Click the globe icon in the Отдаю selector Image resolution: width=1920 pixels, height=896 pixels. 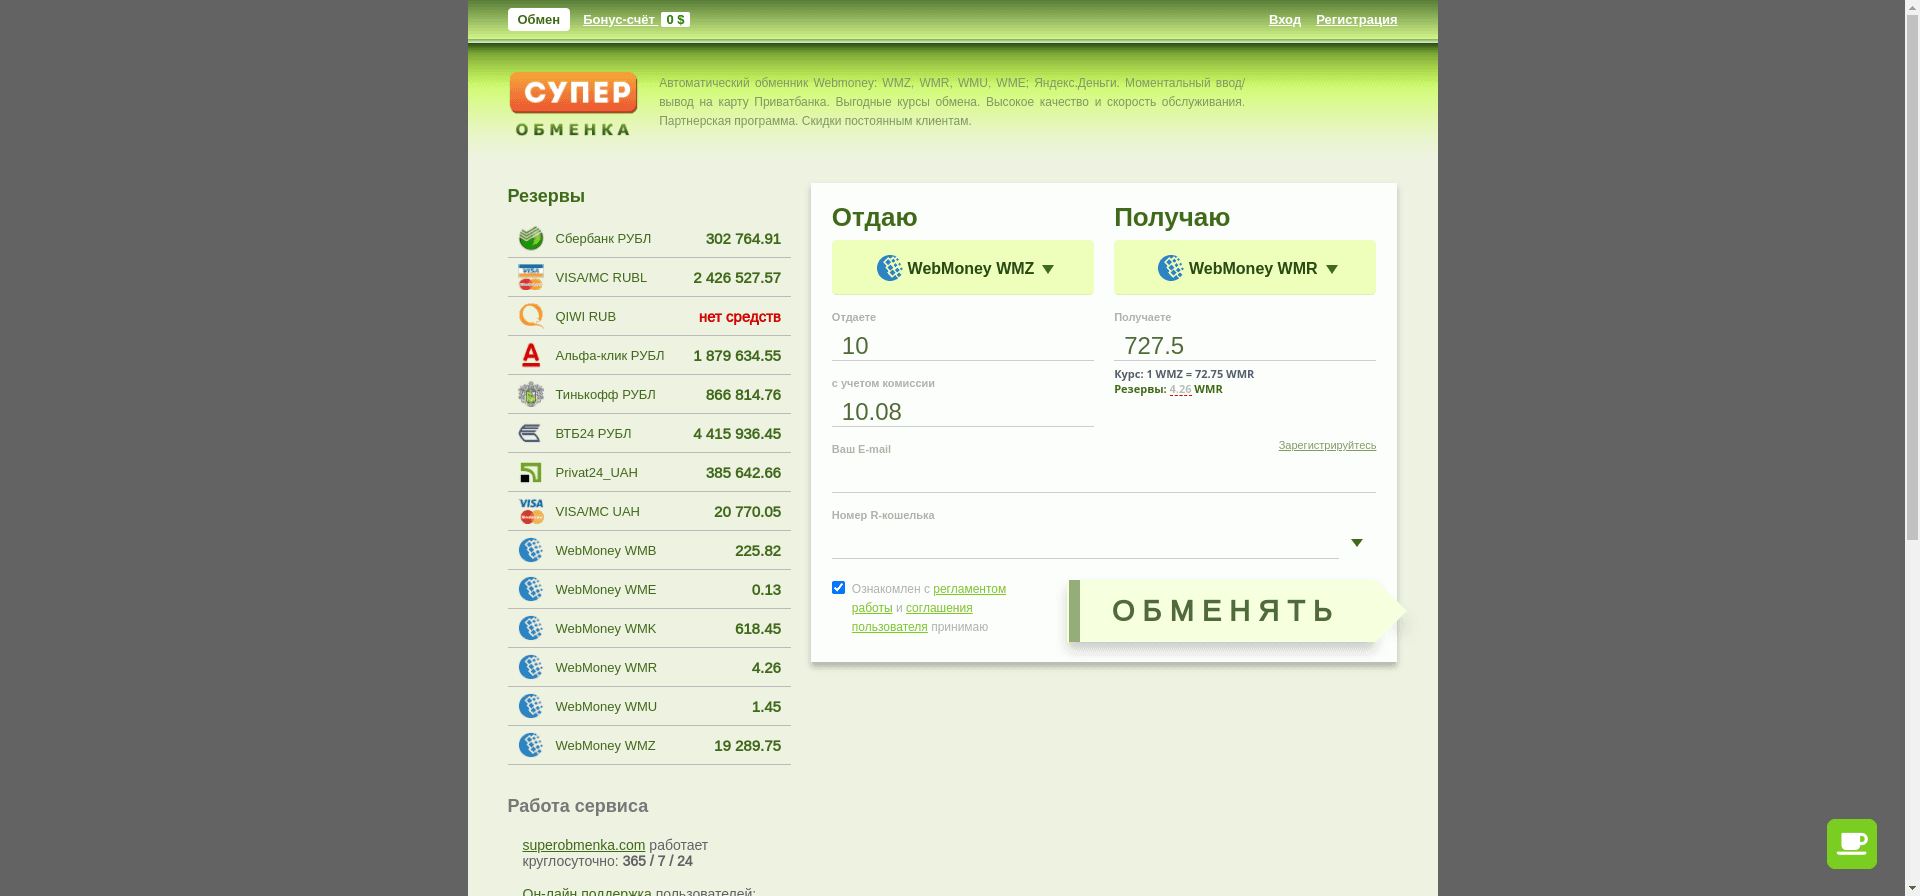889,268
